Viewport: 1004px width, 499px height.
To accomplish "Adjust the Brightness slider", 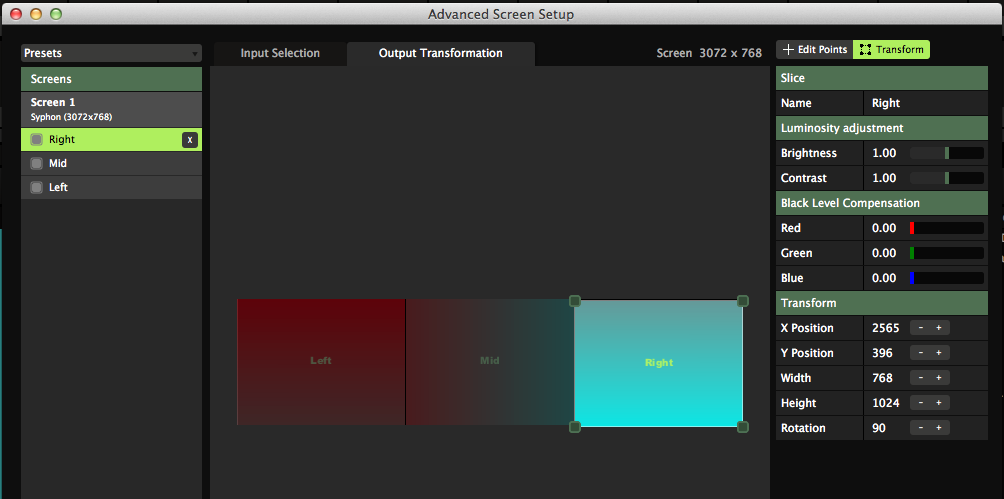I will [946, 153].
